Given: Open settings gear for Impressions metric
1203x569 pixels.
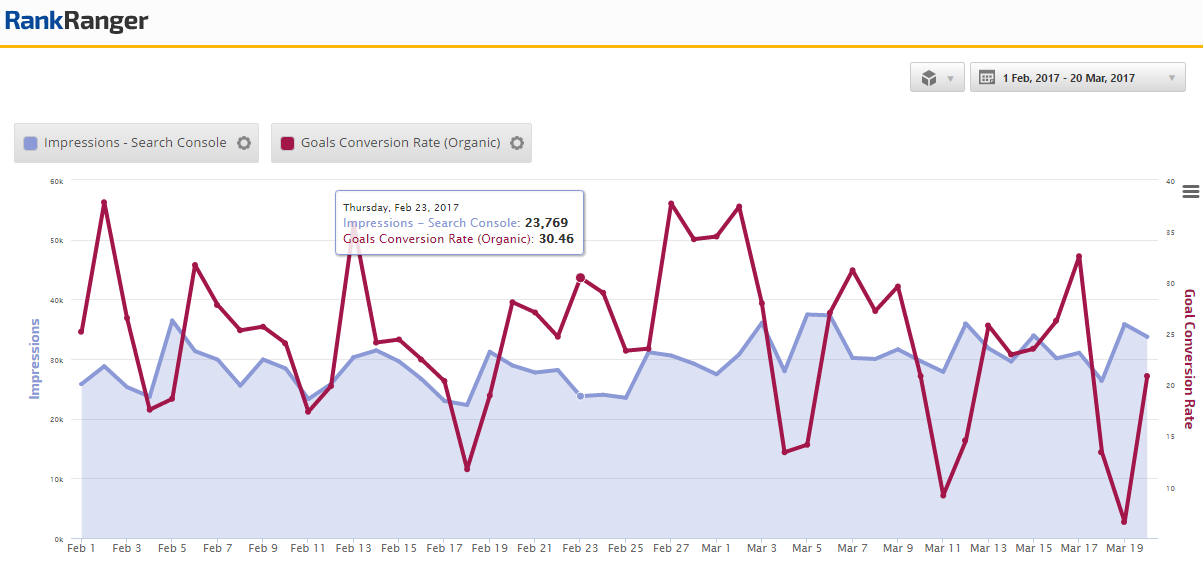Looking at the screenshot, I should pos(244,143).
